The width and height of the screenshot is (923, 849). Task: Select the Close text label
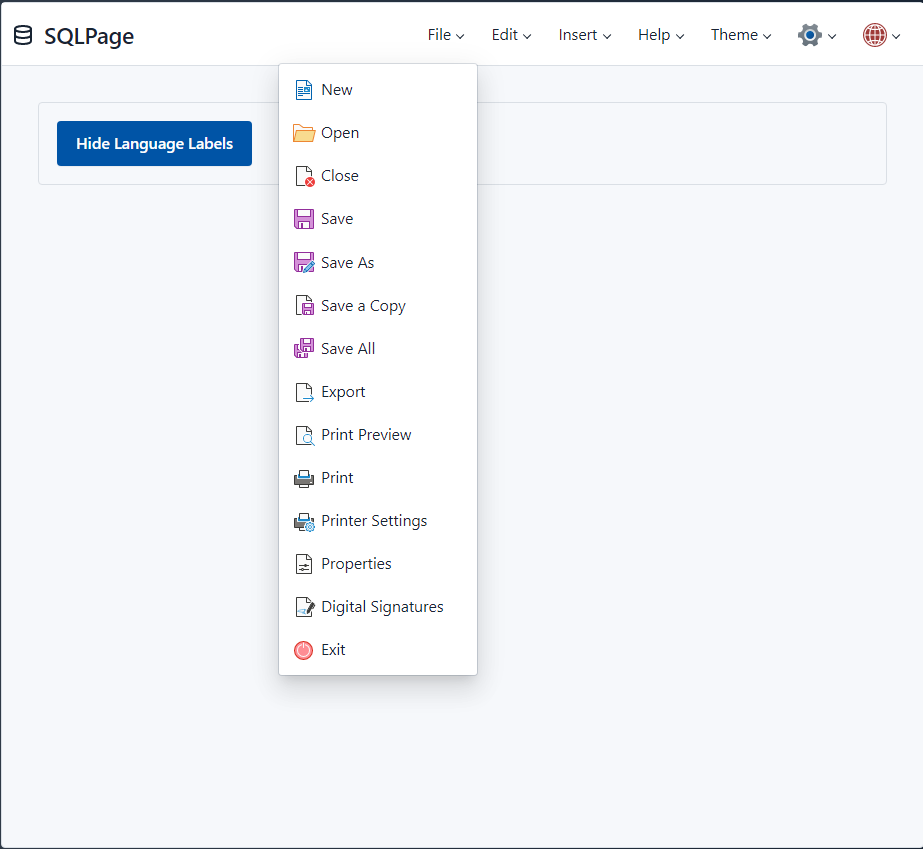click(340, 176)
